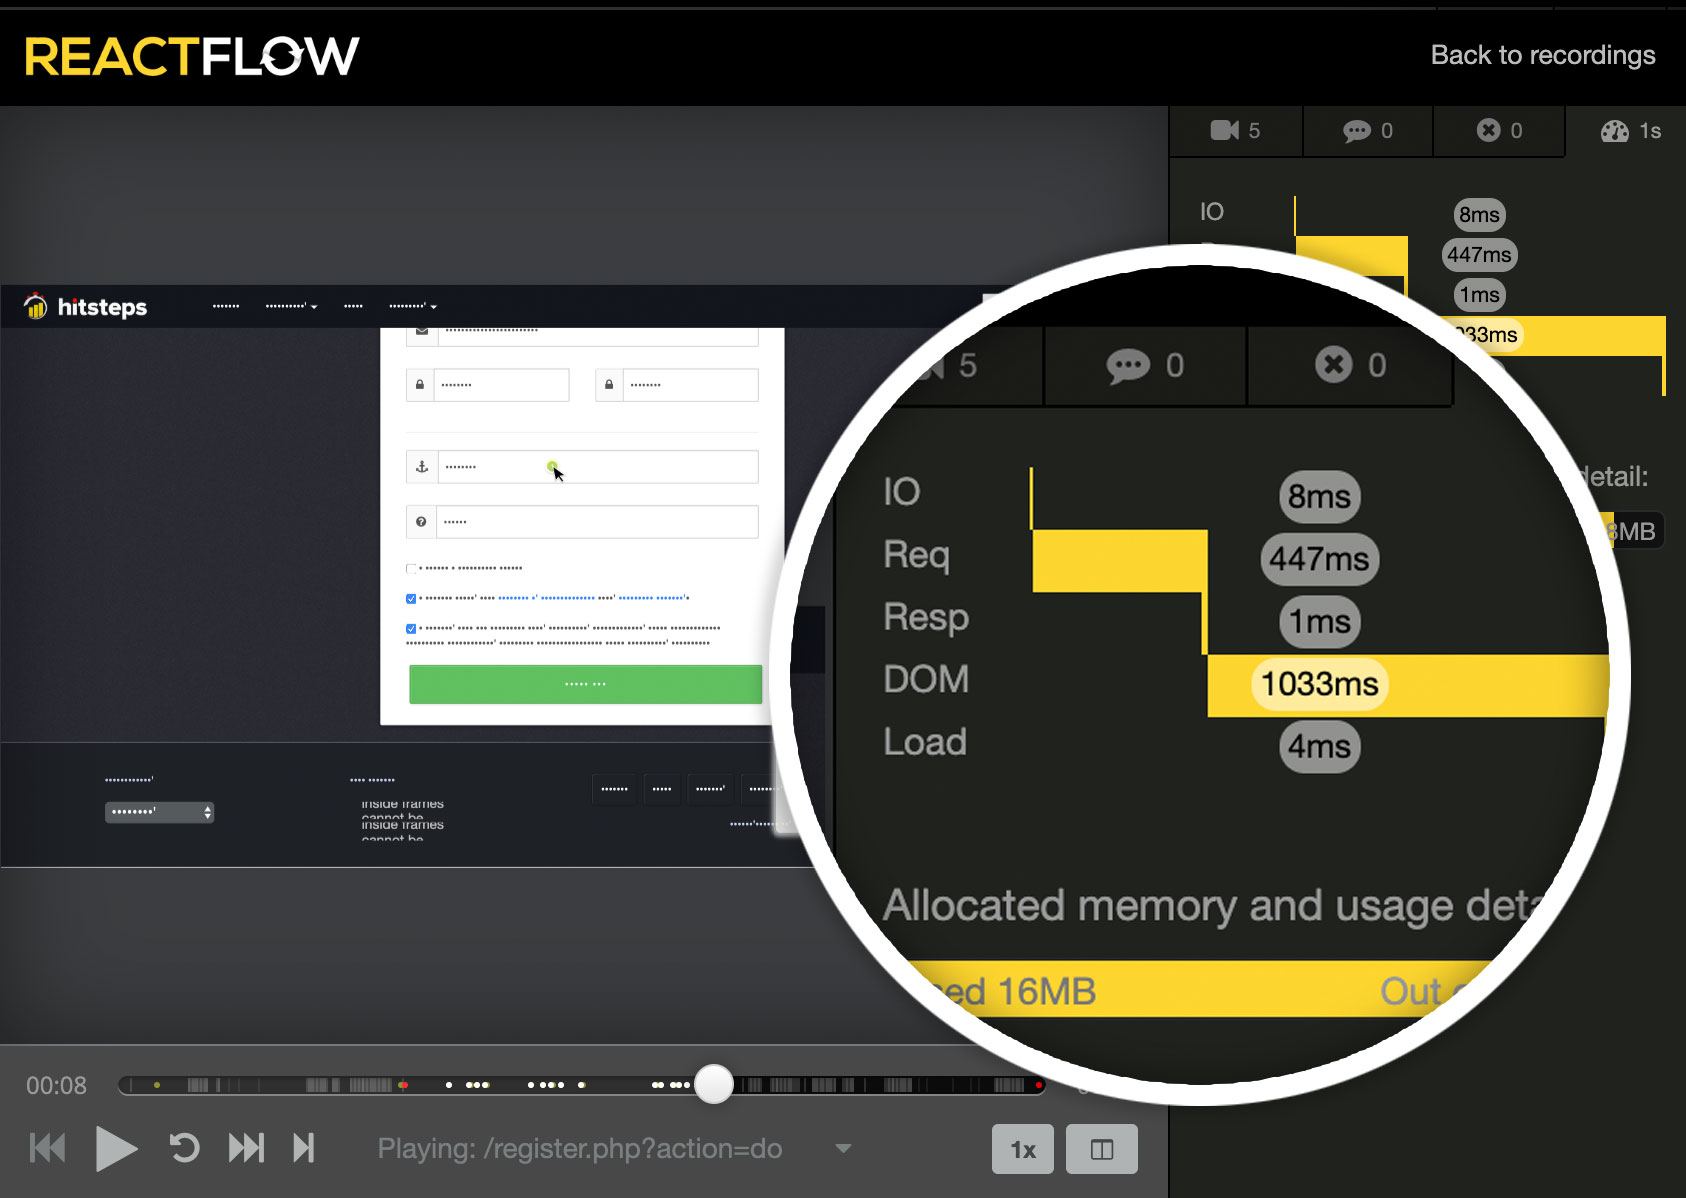Open the comments tab
The height and width of the screenshot is (1198, 1686).
point(1367,131)
